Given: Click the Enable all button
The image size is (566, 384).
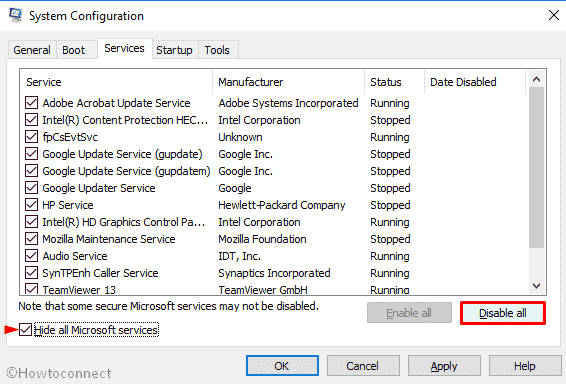Looking at the screenshot, I should coord(409,313).
